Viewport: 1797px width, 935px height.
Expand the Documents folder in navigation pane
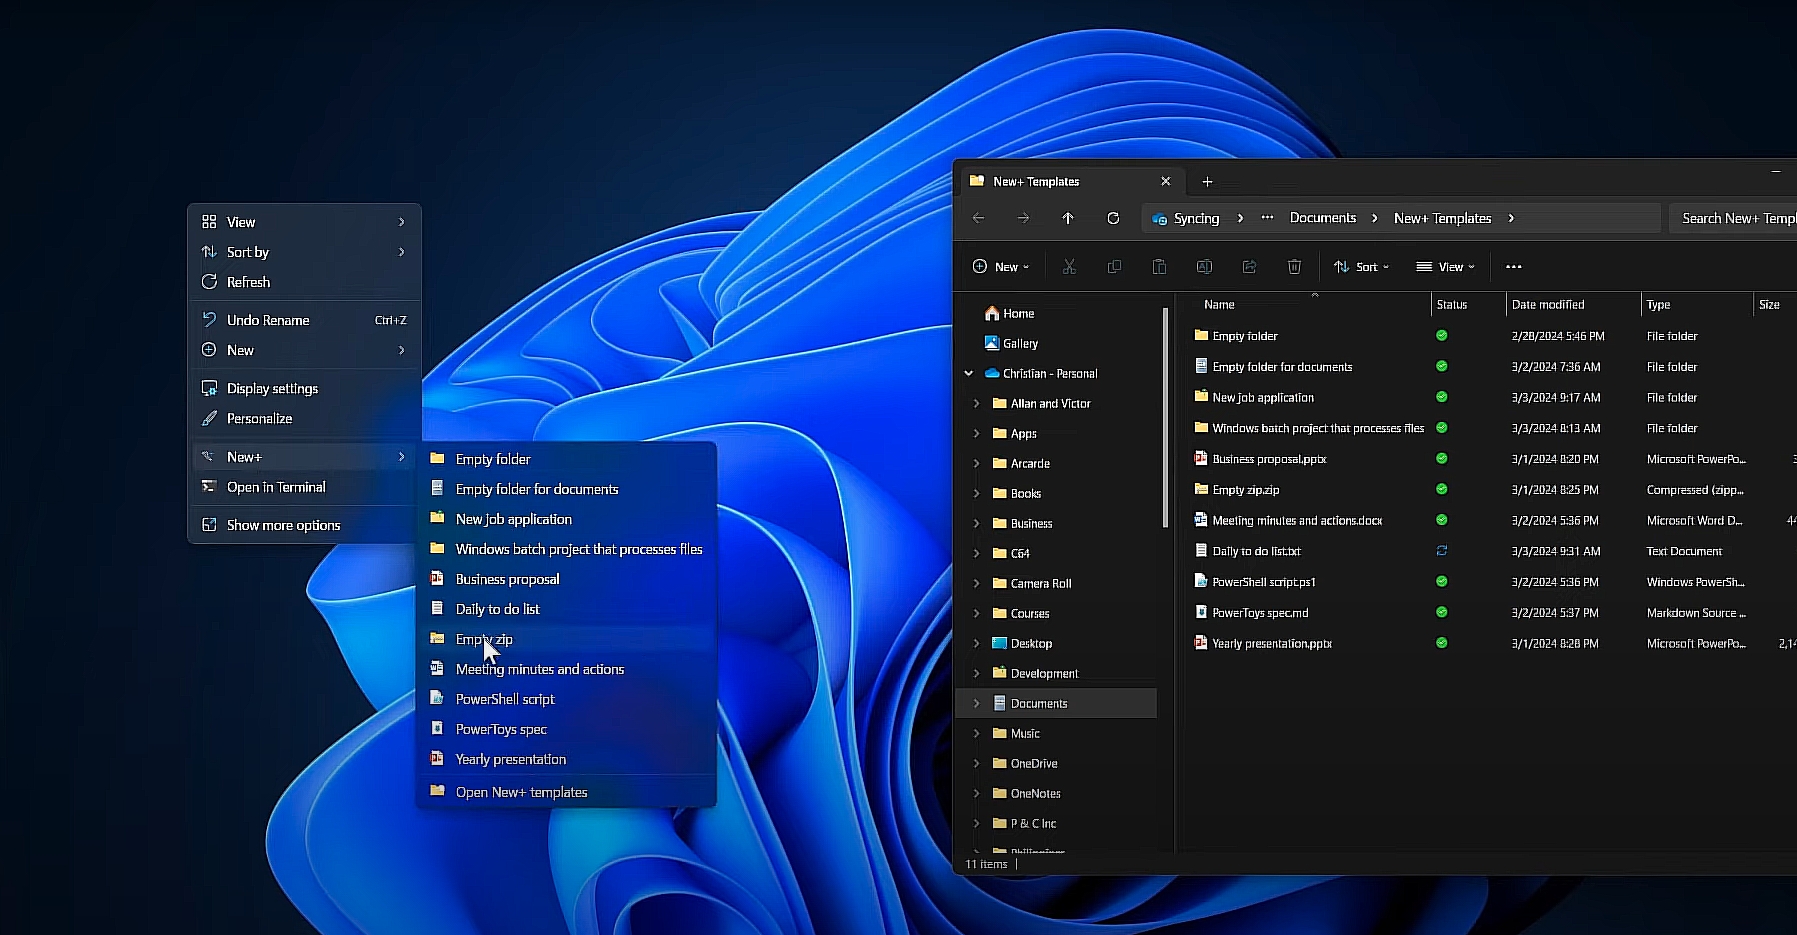click(977, 703)
